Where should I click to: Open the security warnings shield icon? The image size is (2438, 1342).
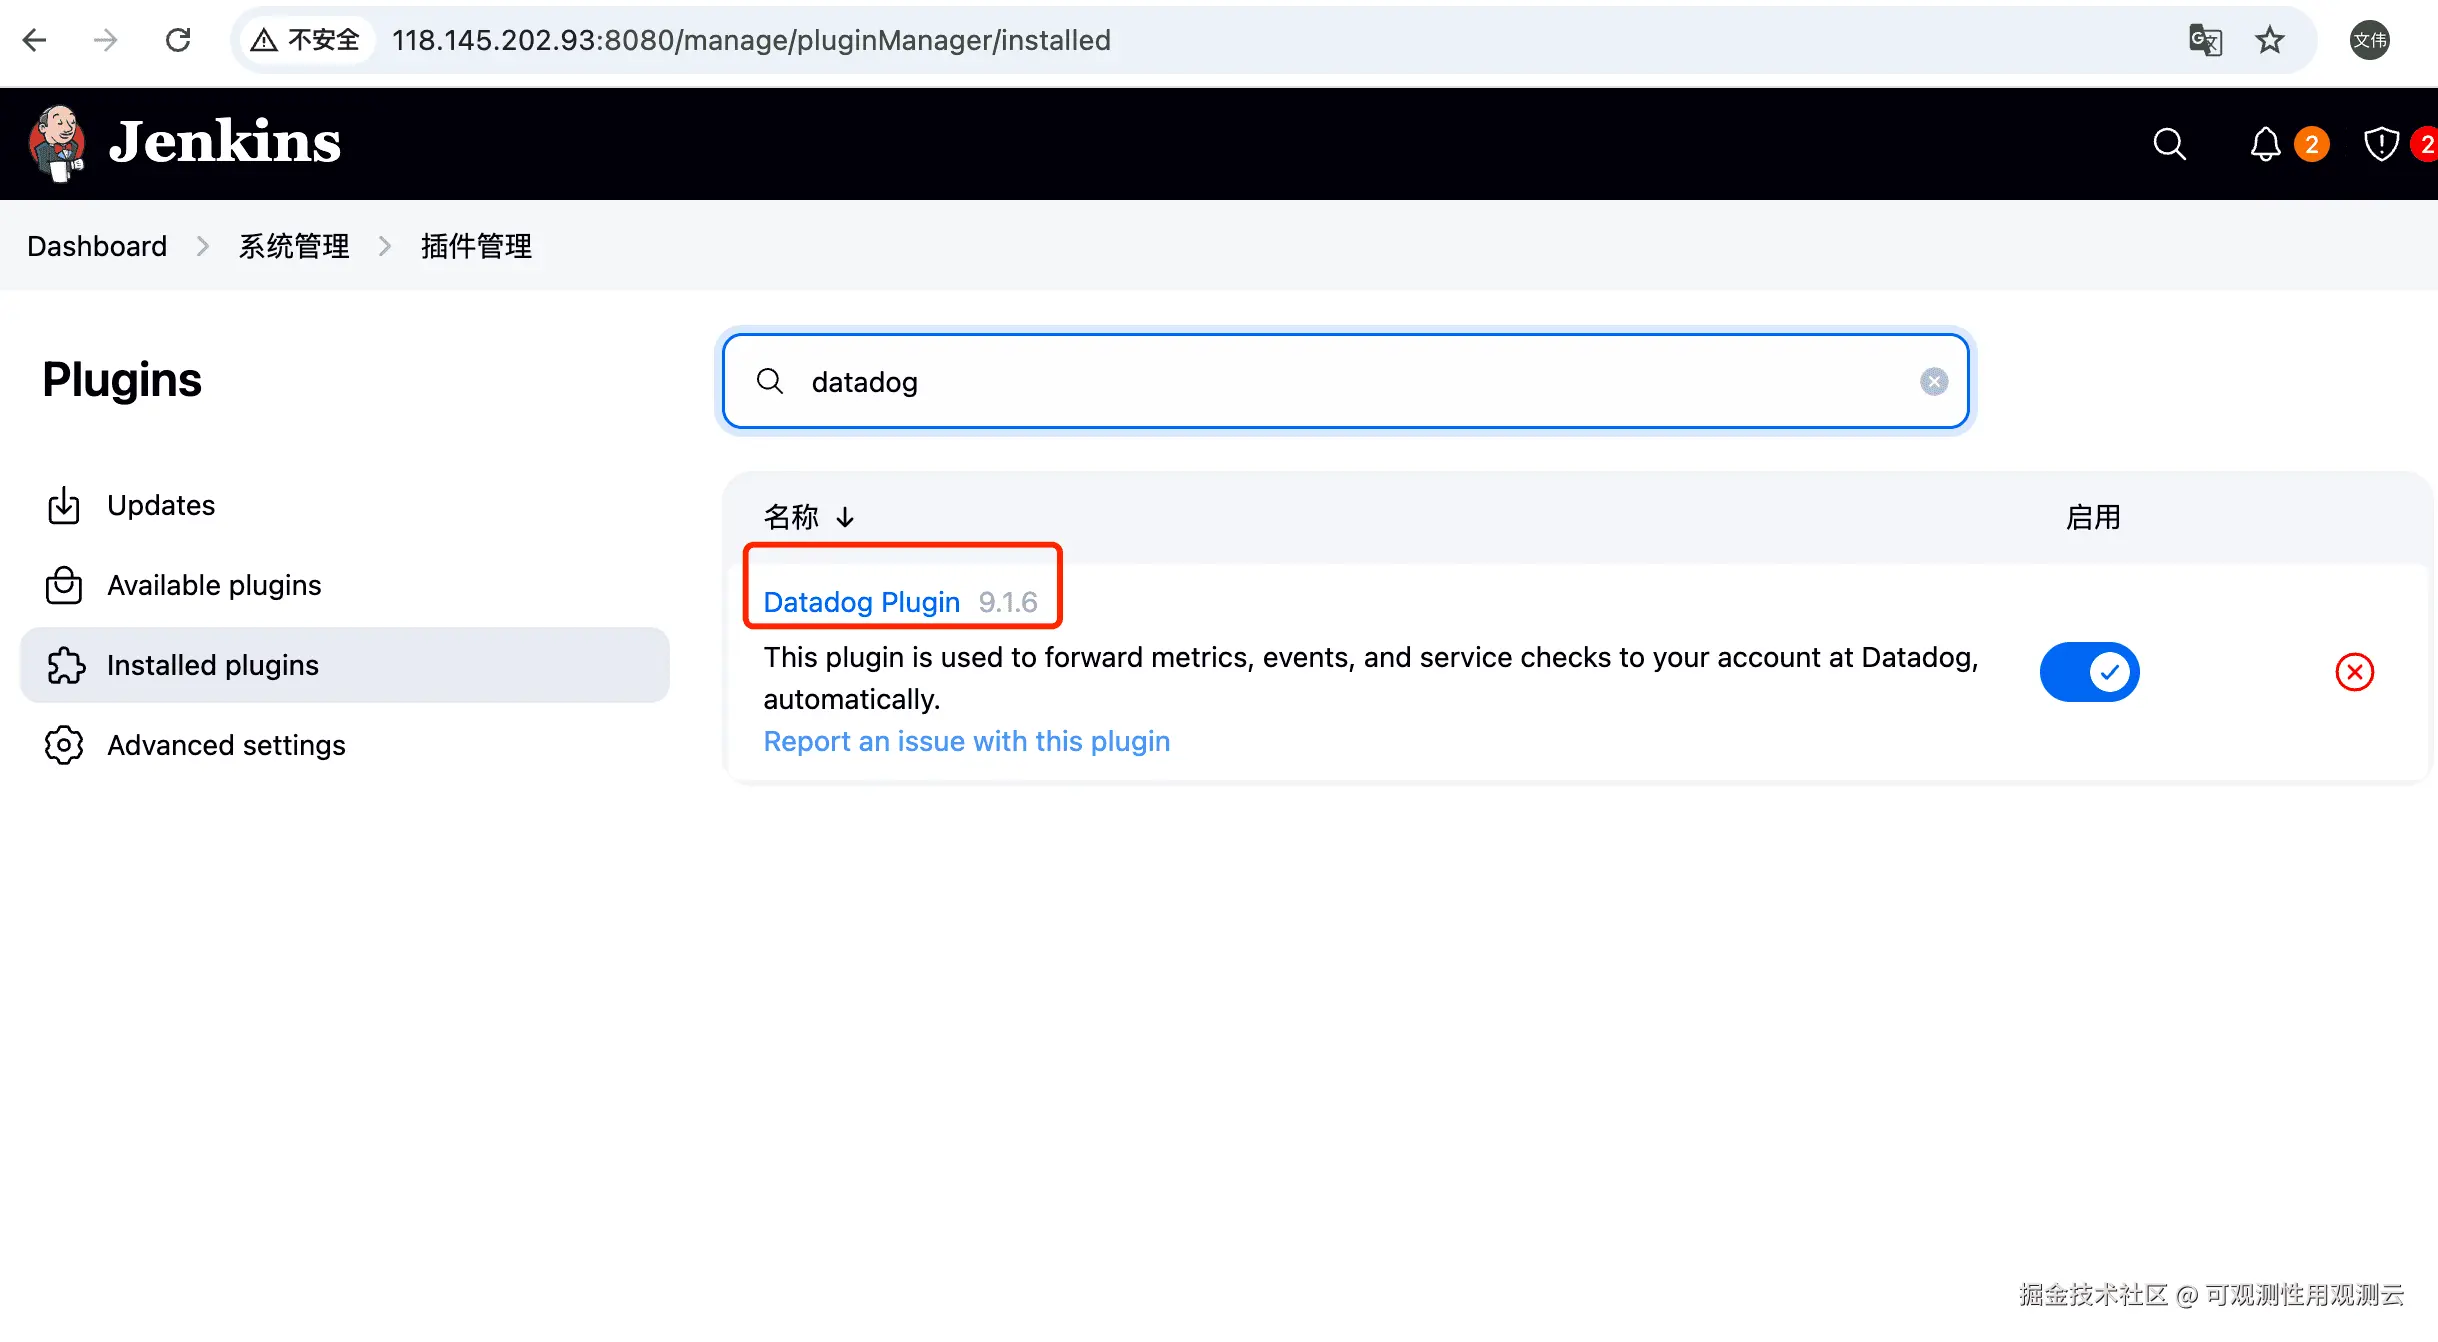click(x=2381, y=144)
